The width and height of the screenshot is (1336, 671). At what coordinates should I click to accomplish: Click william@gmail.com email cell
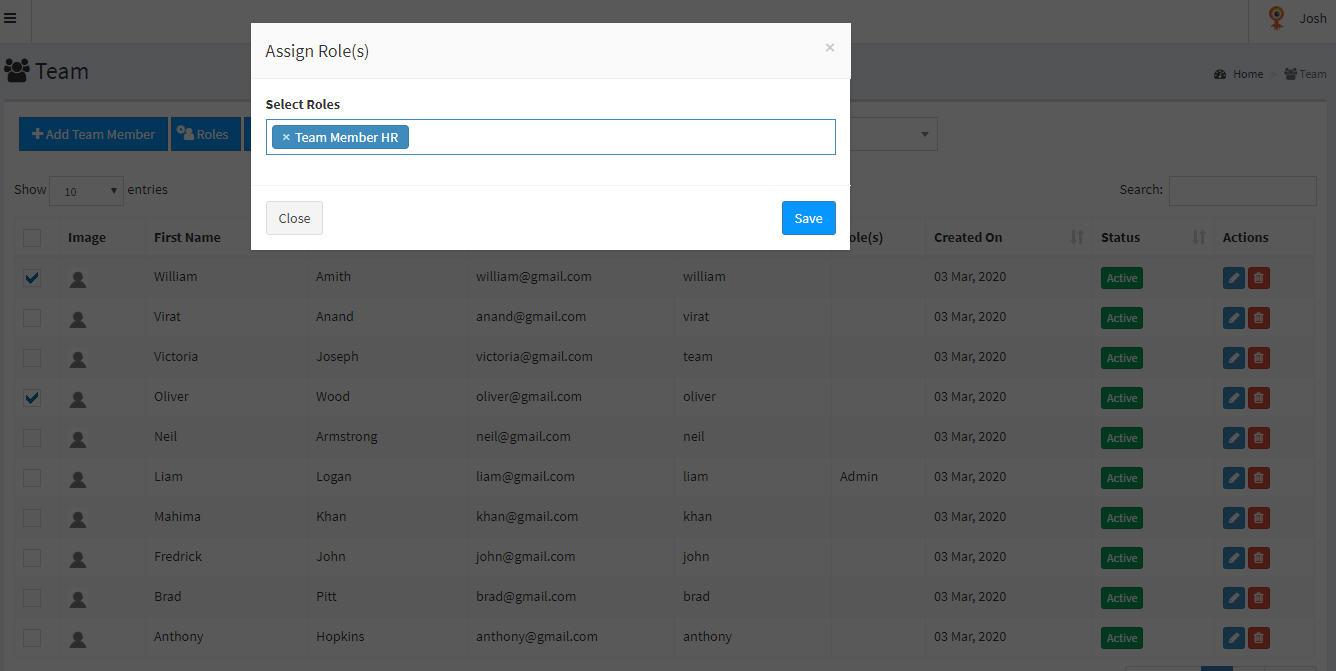coord(534,276)
